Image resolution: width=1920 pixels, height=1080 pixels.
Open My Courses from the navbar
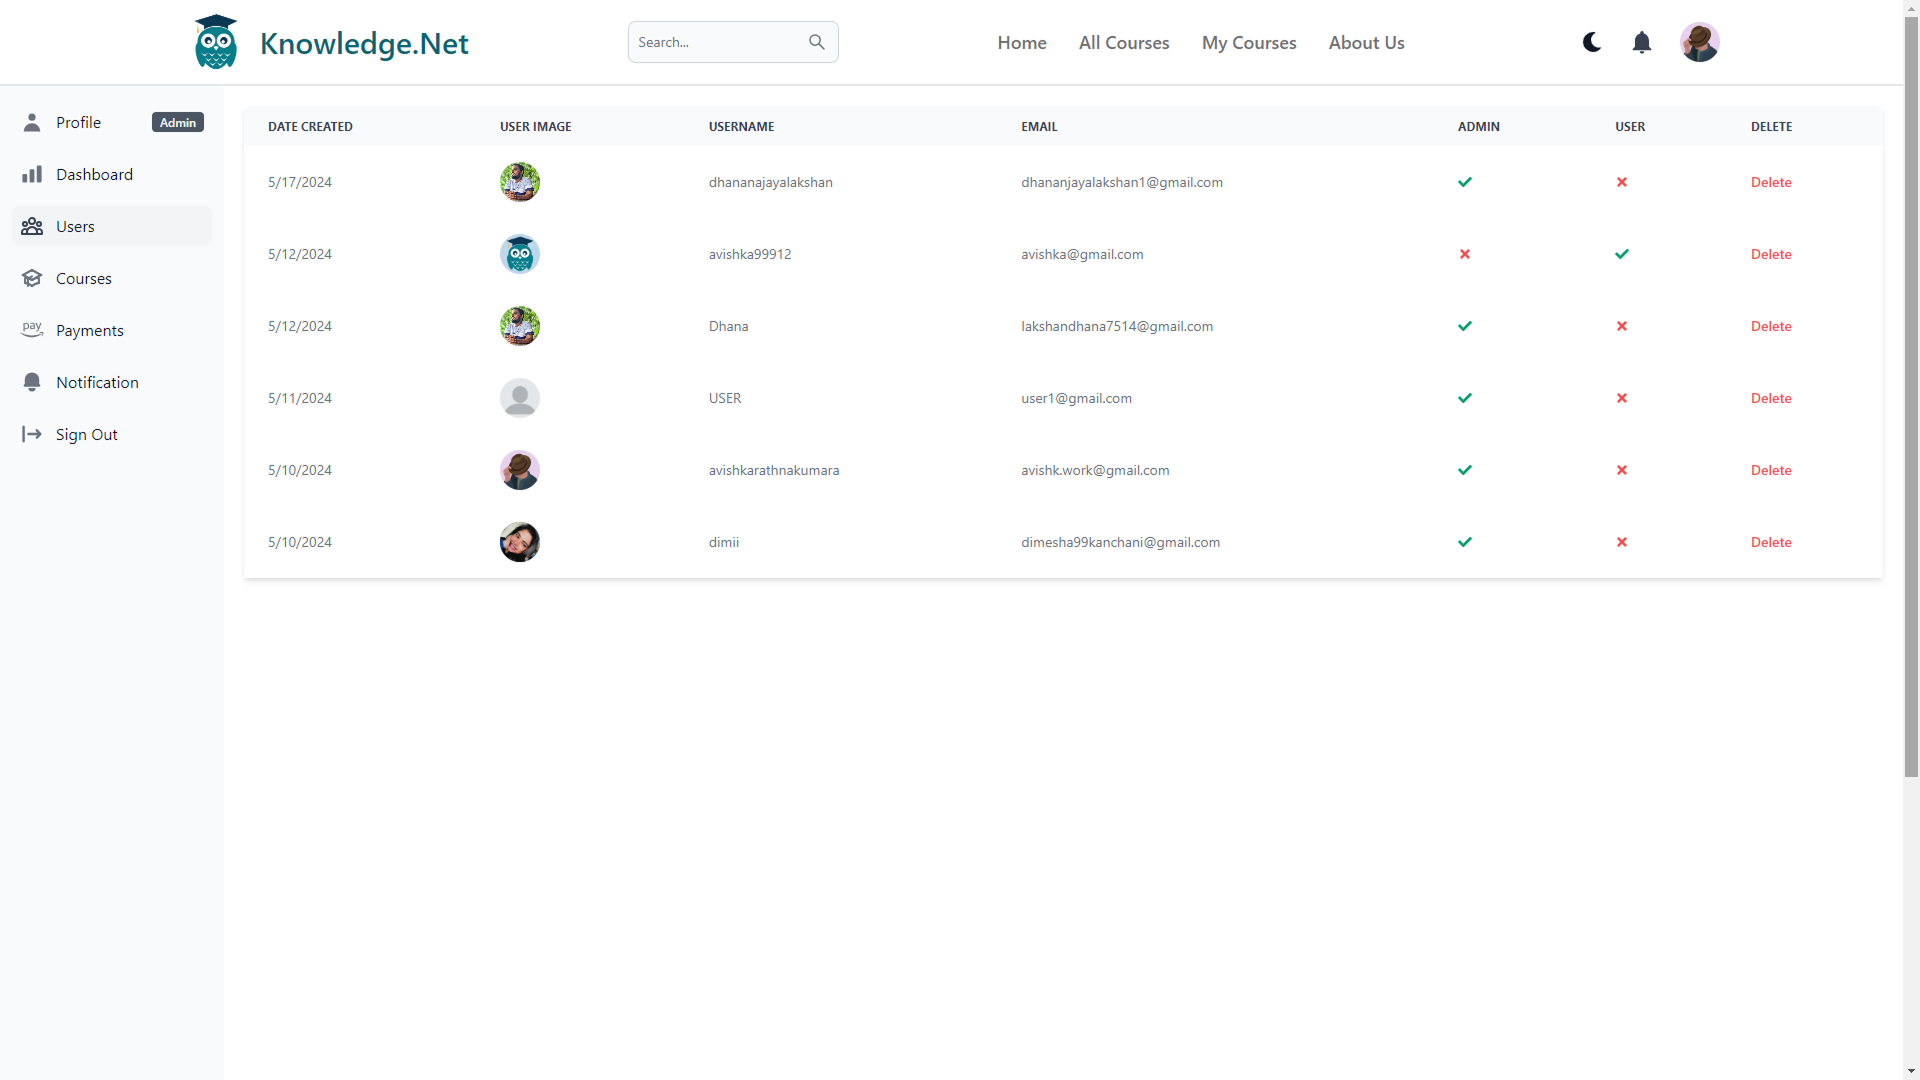(x=1249, y=42)
